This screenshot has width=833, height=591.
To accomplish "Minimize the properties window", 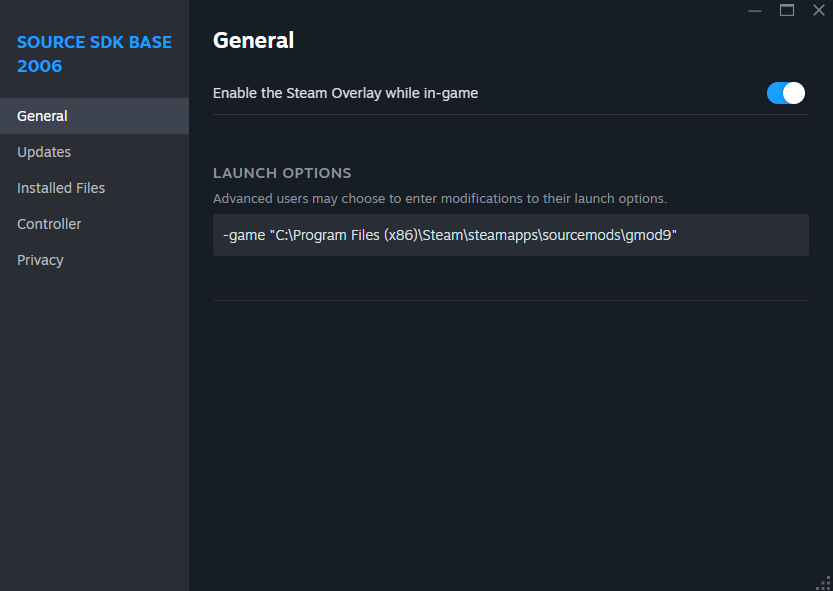I will click(755, 10).
